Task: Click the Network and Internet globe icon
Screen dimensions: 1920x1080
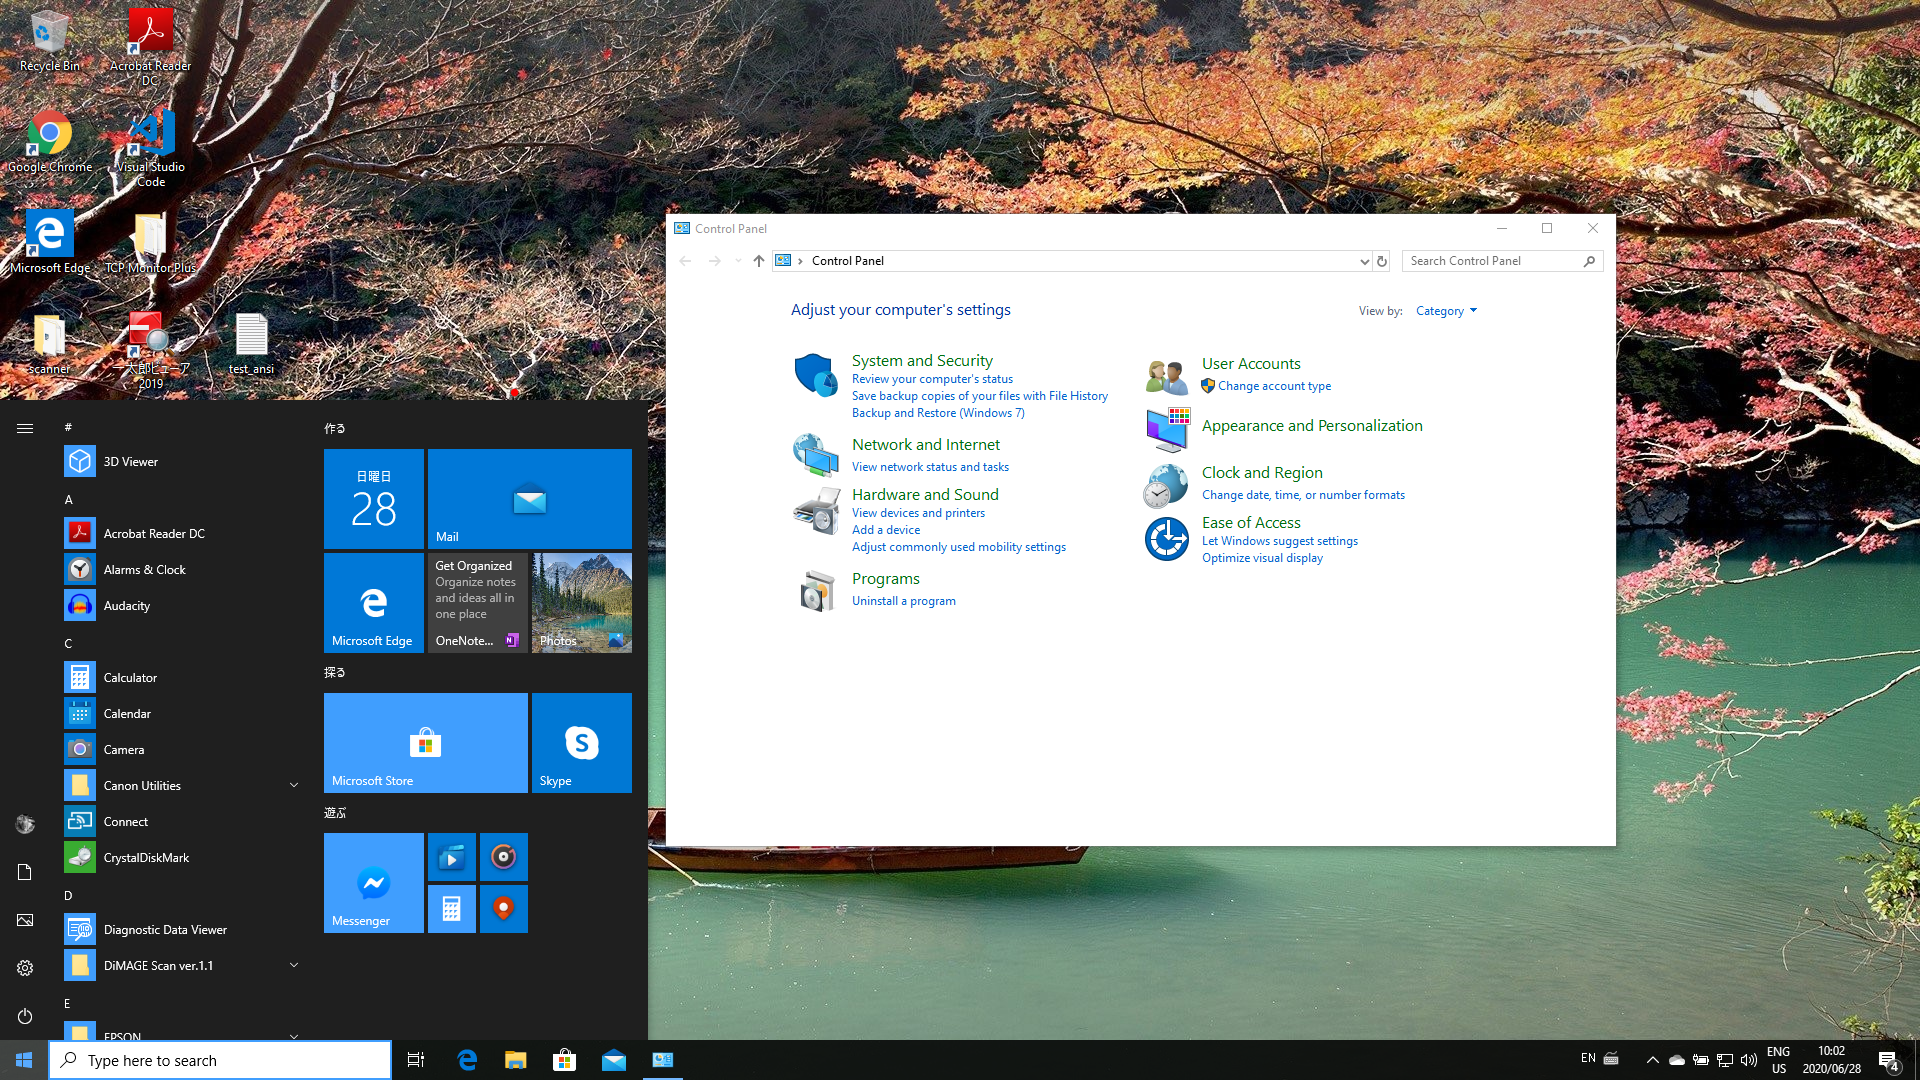Action: (x=815, y=455)
